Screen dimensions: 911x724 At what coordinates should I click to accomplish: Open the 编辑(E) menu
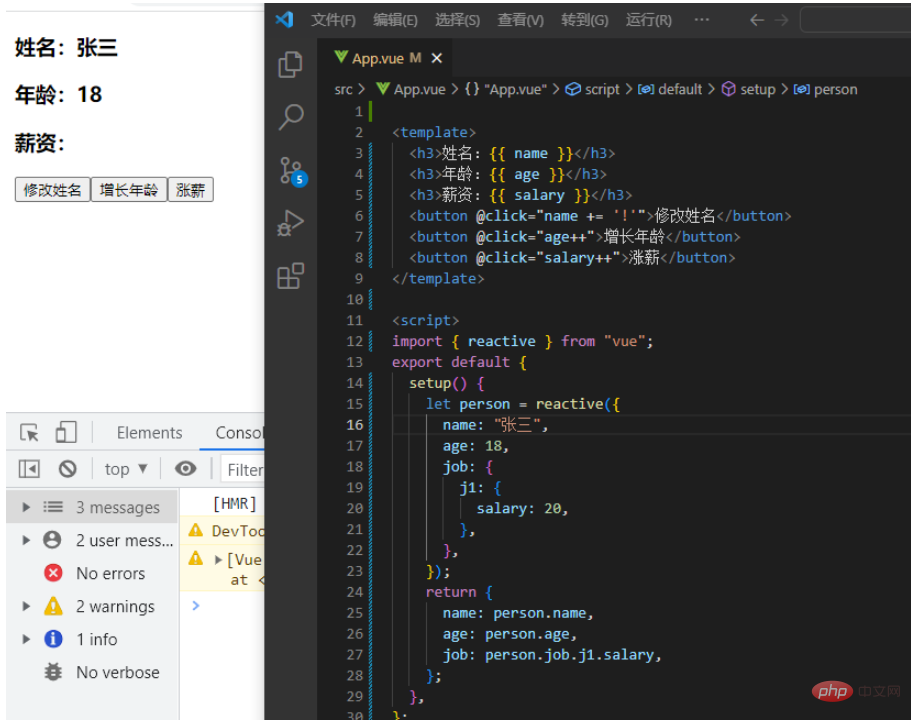click(395, 20)
